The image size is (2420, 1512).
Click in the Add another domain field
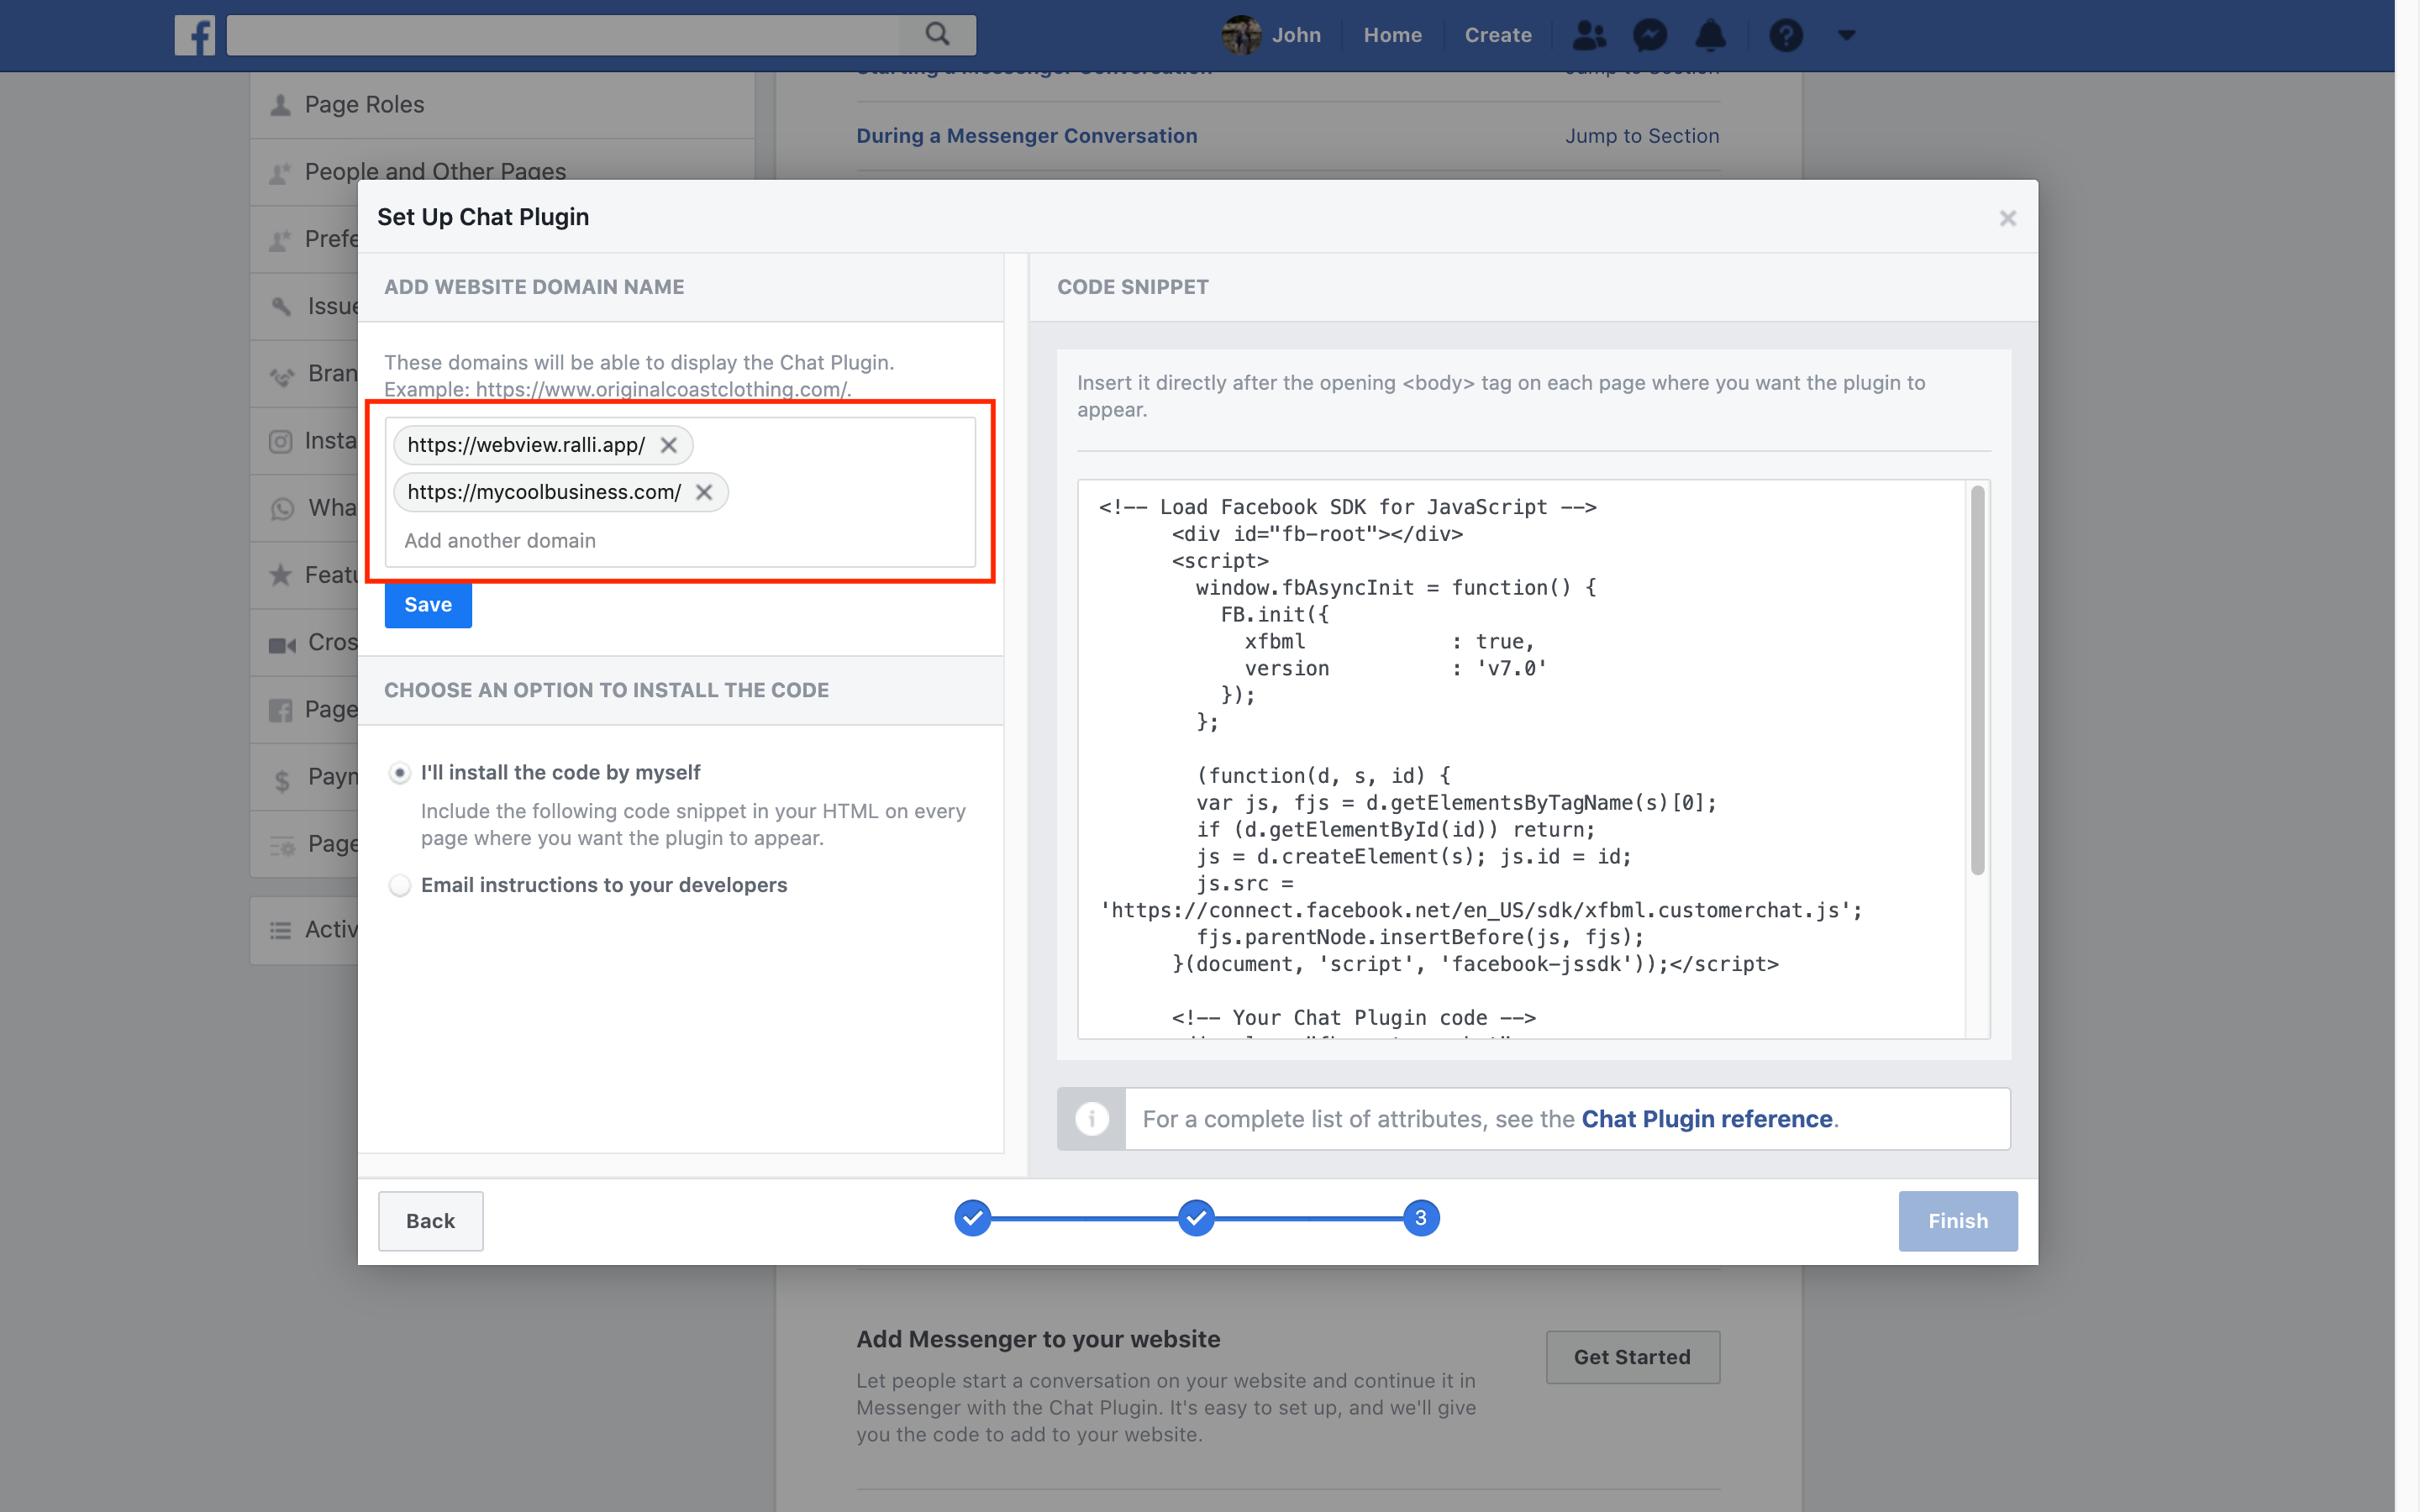(680, 541)
